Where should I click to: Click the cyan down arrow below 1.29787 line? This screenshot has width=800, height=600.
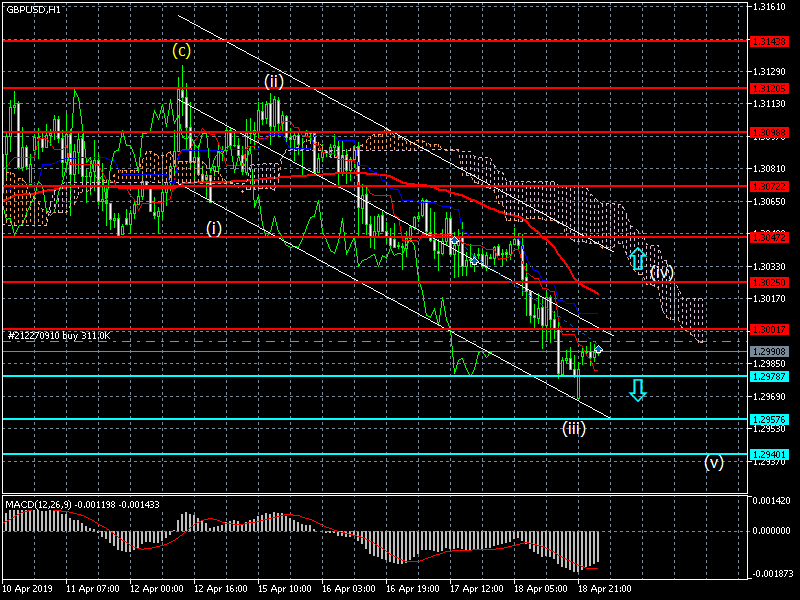[x=638, y=390]
